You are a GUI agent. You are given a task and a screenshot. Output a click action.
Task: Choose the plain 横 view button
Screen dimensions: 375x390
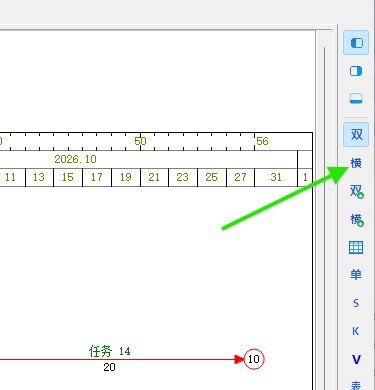356,163
